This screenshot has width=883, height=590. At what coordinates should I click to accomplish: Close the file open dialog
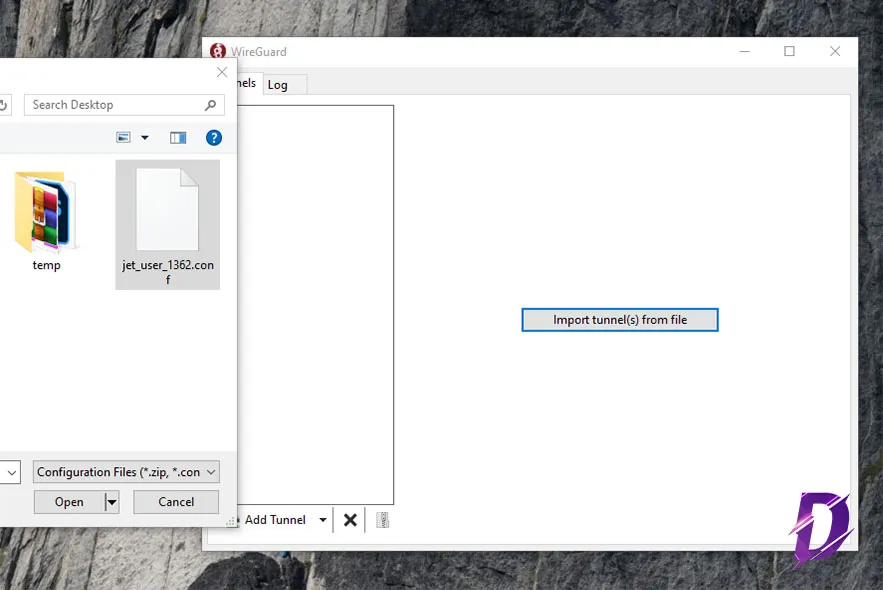(x=222, y=72)
